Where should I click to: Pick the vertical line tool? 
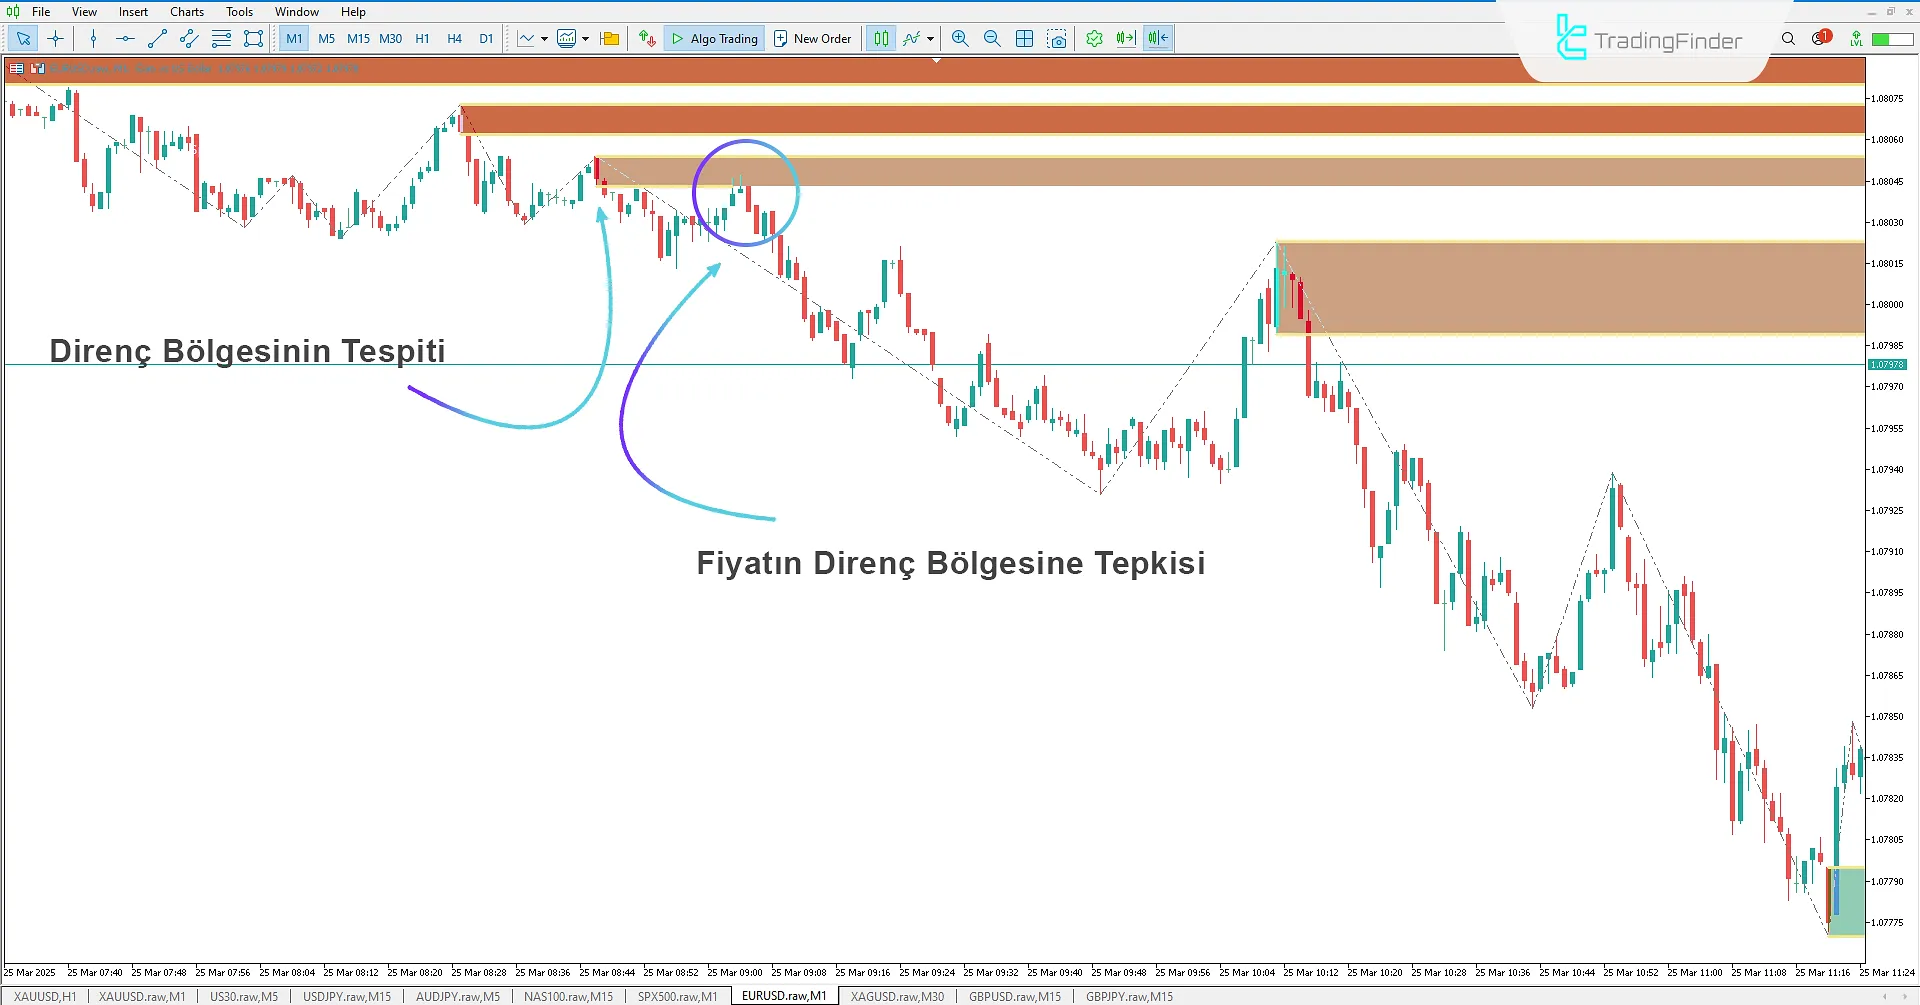click(x=93, y=39)
